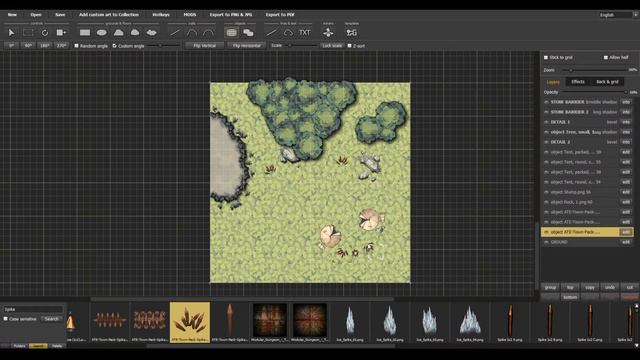Adjust the custom angle slider

pyautogui.click(x=163, y=46)
